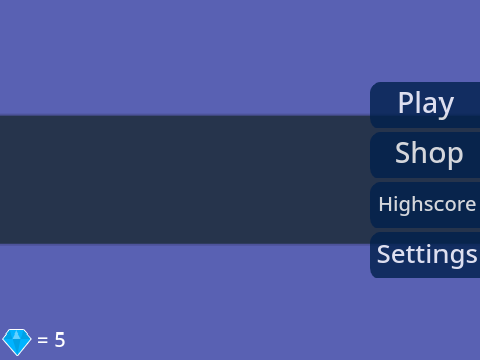This screenshot has height=360, width=480.
Task: Tap the diamond currency icon in the corner
Action: [x=17, y=342]
